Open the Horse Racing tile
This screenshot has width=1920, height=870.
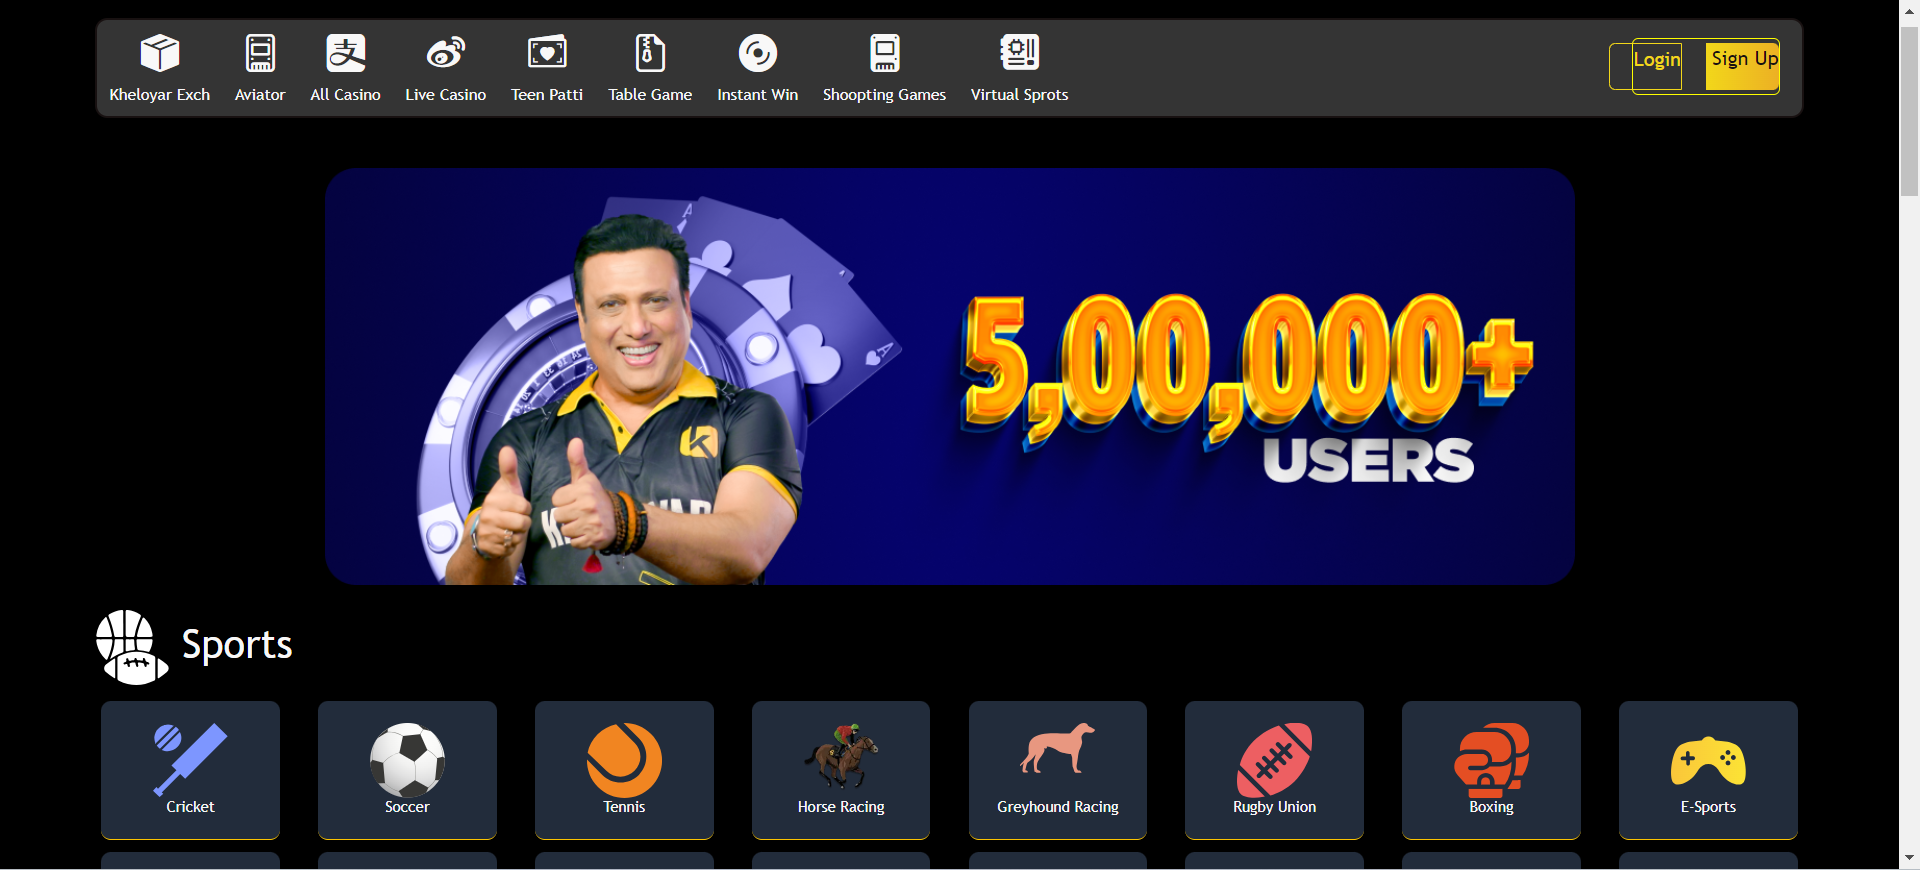click(841, 769)
